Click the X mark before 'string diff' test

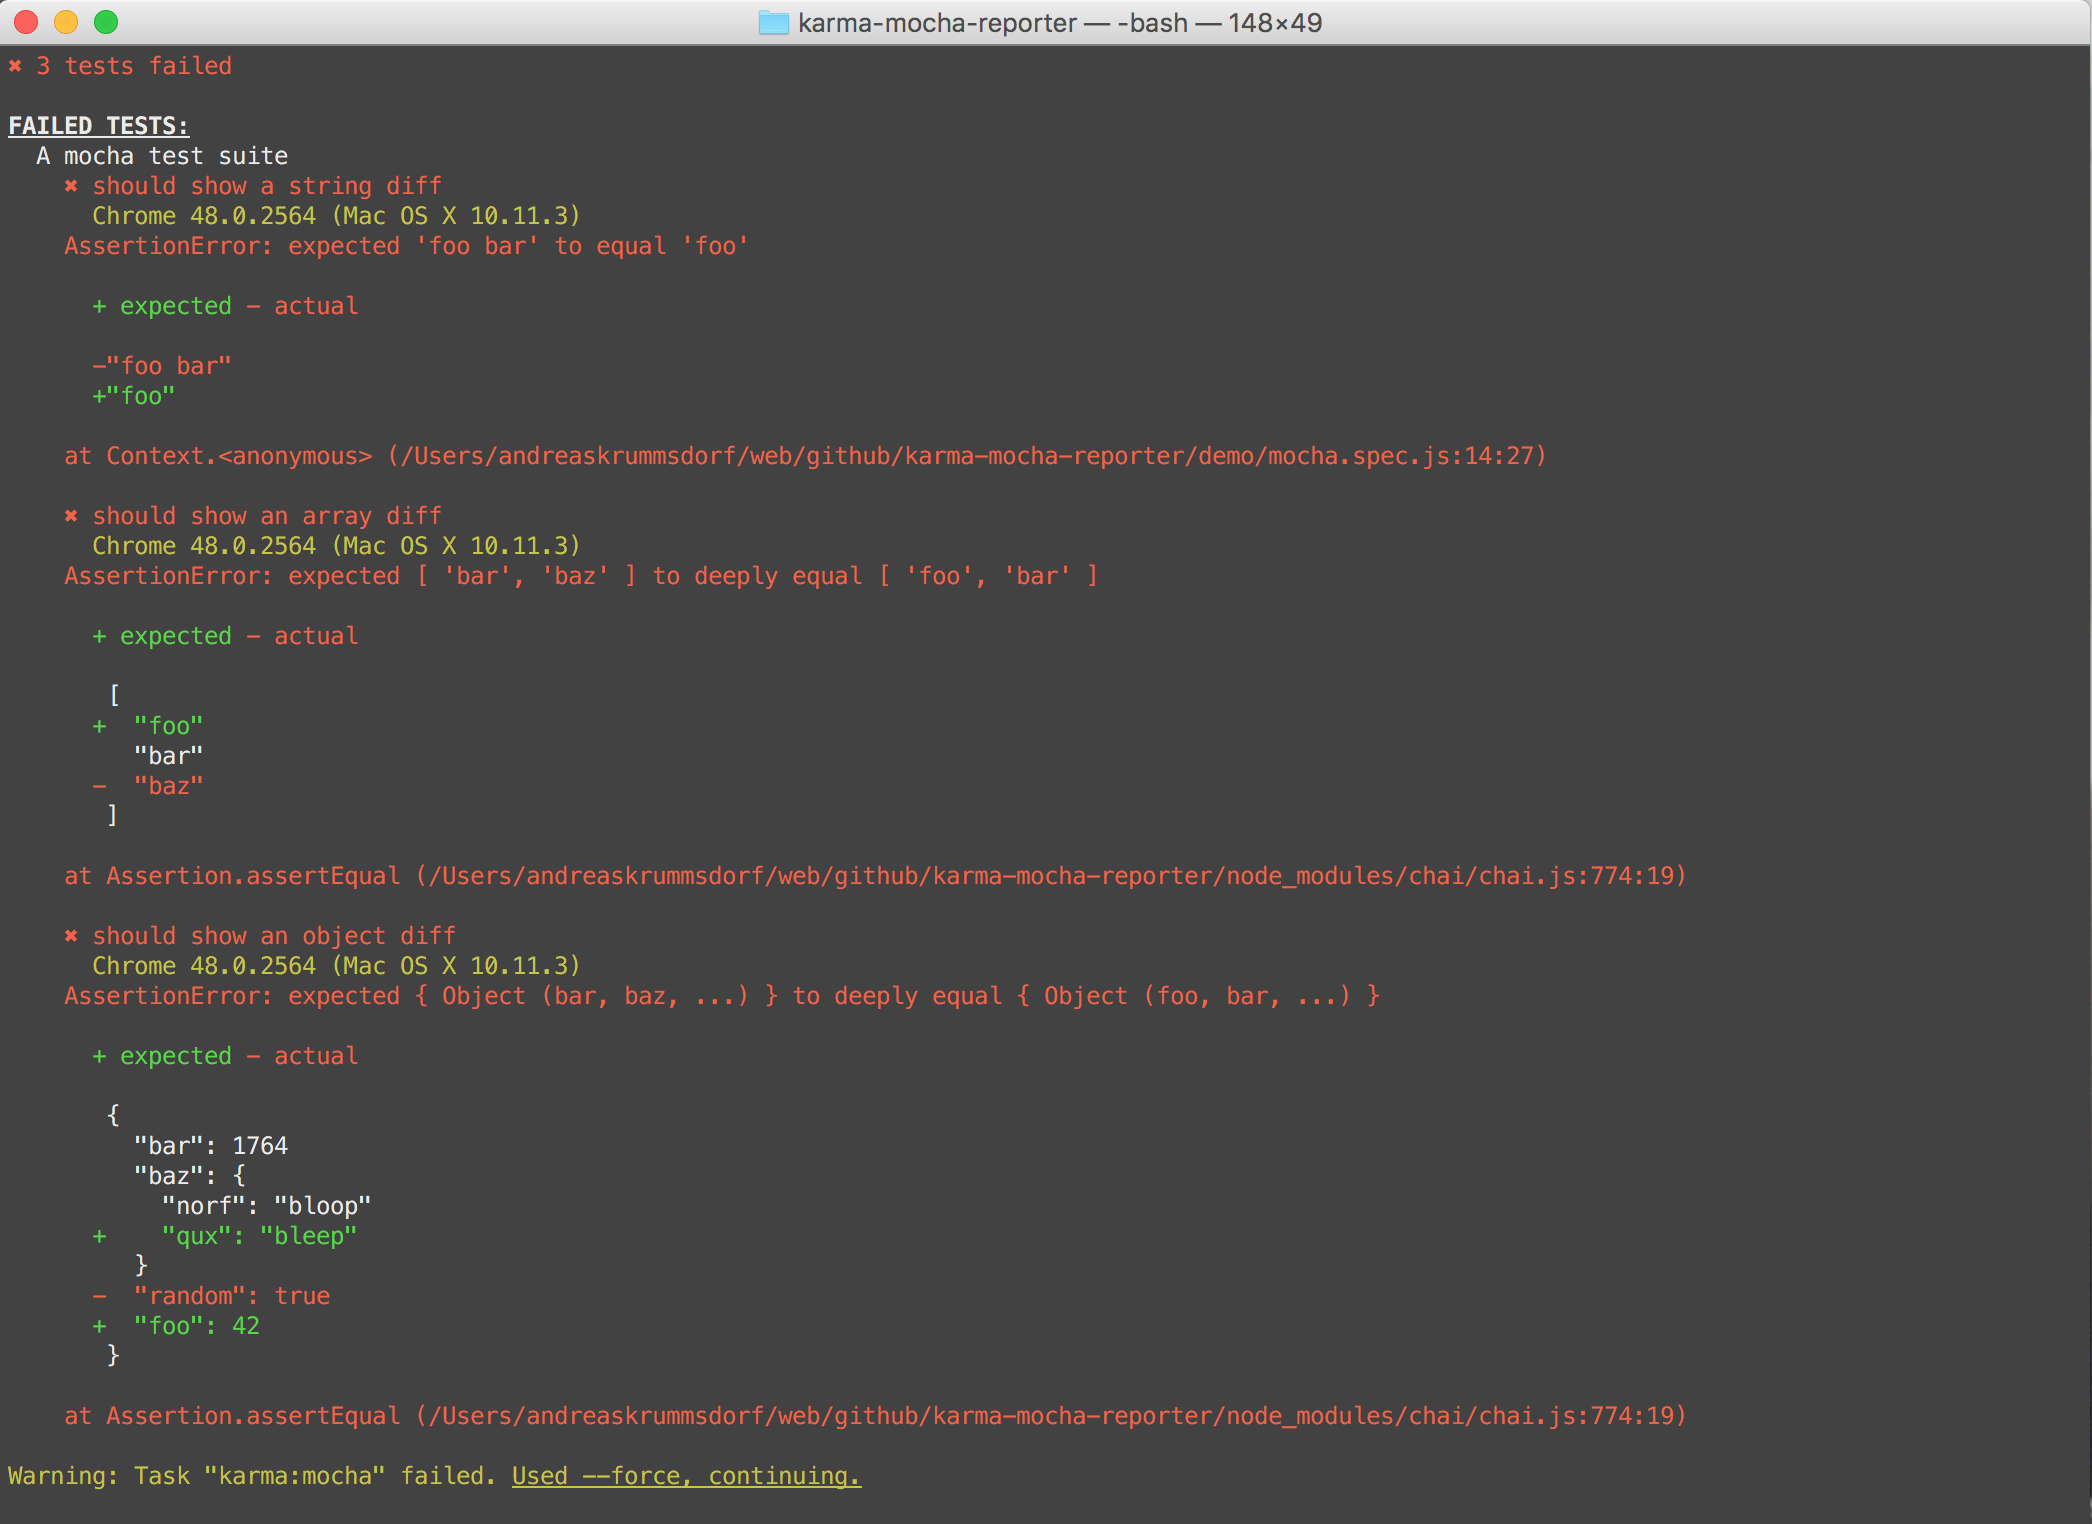(x=71, y=186)
